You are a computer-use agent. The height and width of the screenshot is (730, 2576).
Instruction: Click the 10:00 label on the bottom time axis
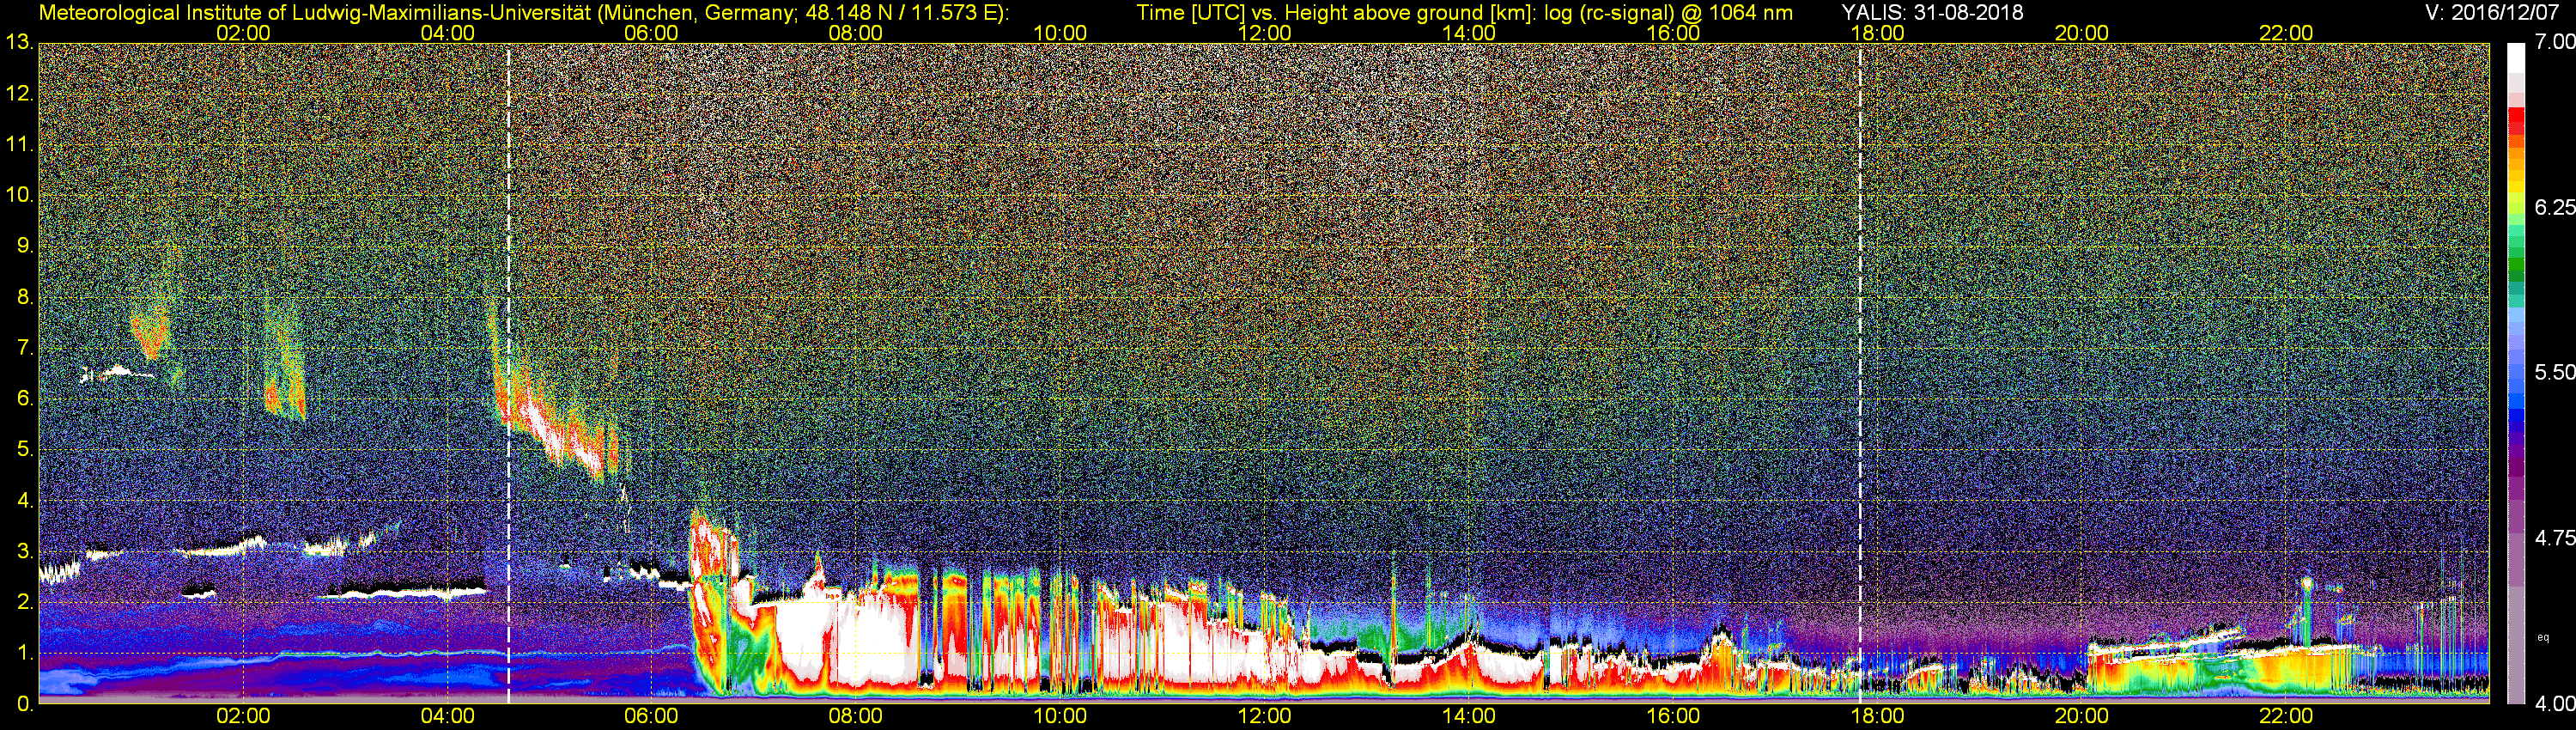pos(1060,716)
